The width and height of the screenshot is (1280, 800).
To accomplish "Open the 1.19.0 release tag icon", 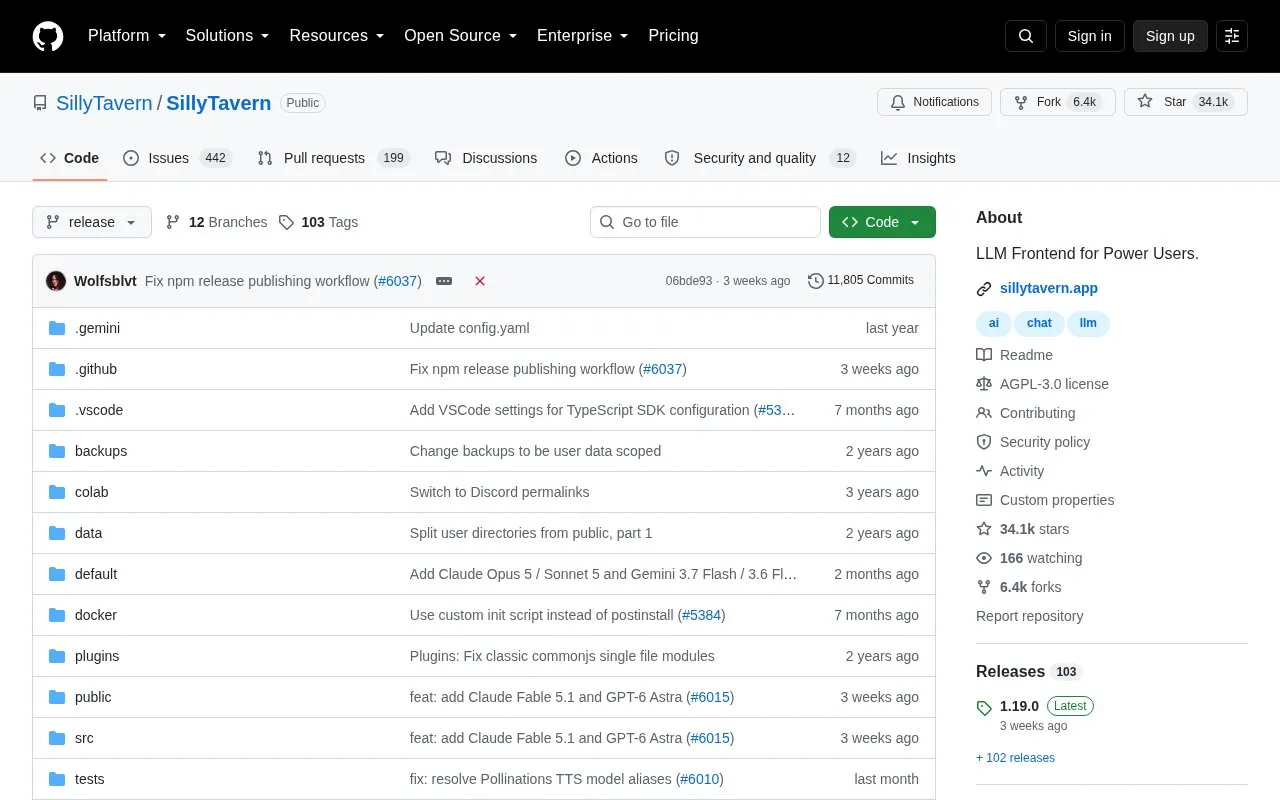I will (984, 708).
